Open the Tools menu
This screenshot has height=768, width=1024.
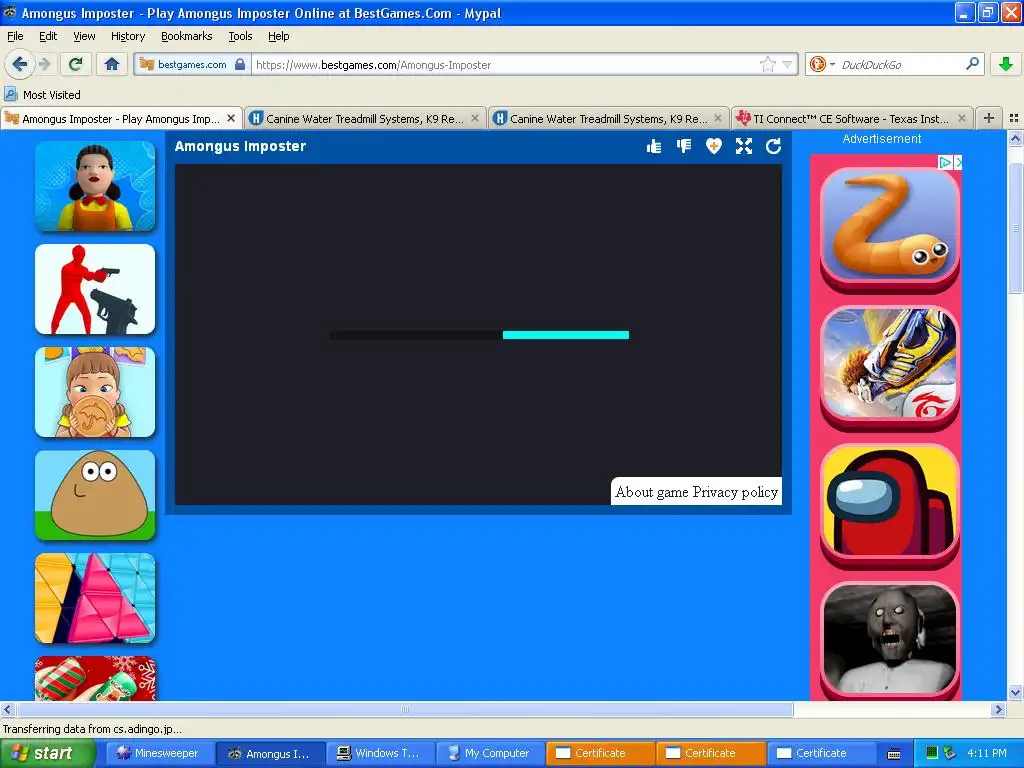point(240,36)
